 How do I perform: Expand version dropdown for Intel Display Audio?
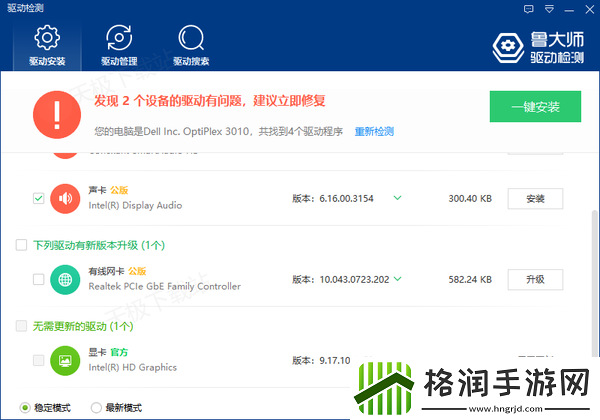(398, 198)
